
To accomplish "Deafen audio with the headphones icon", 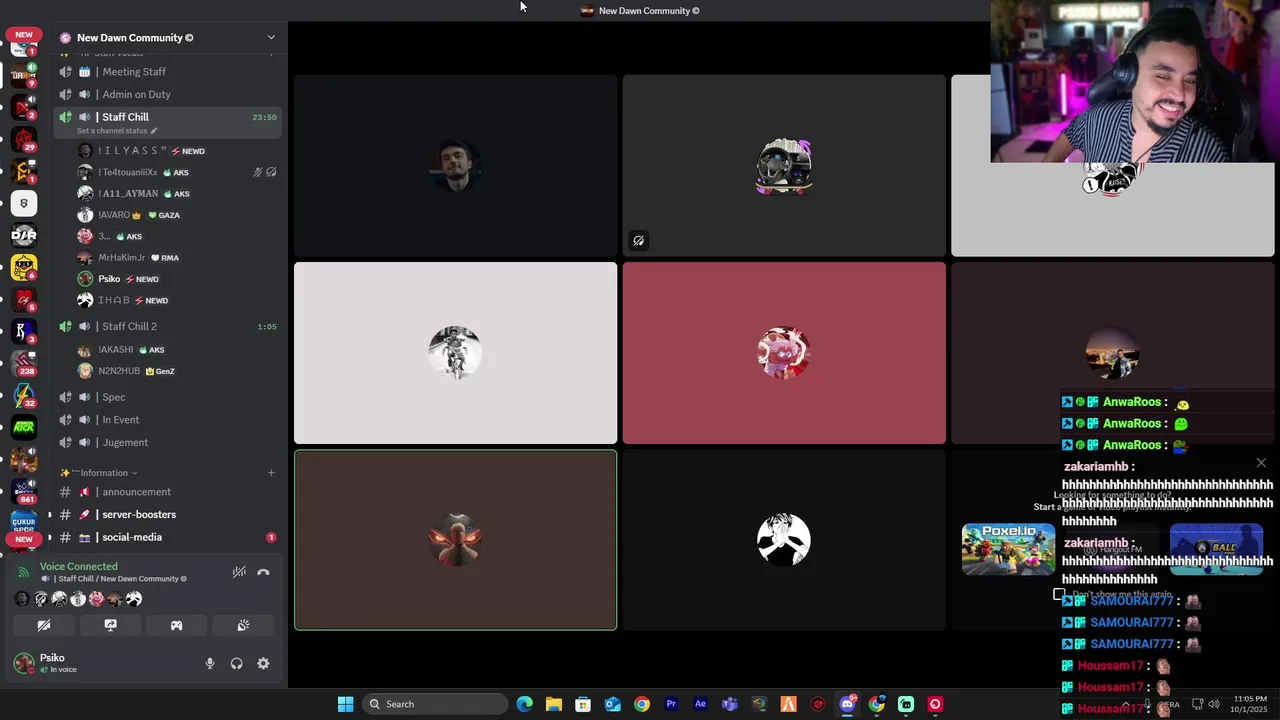I will tap(236, 663).
